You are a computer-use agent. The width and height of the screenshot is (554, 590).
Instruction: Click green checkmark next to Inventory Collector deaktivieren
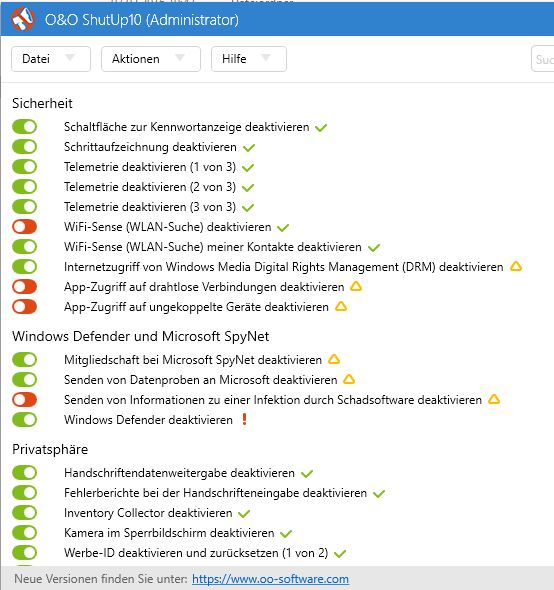244,514
